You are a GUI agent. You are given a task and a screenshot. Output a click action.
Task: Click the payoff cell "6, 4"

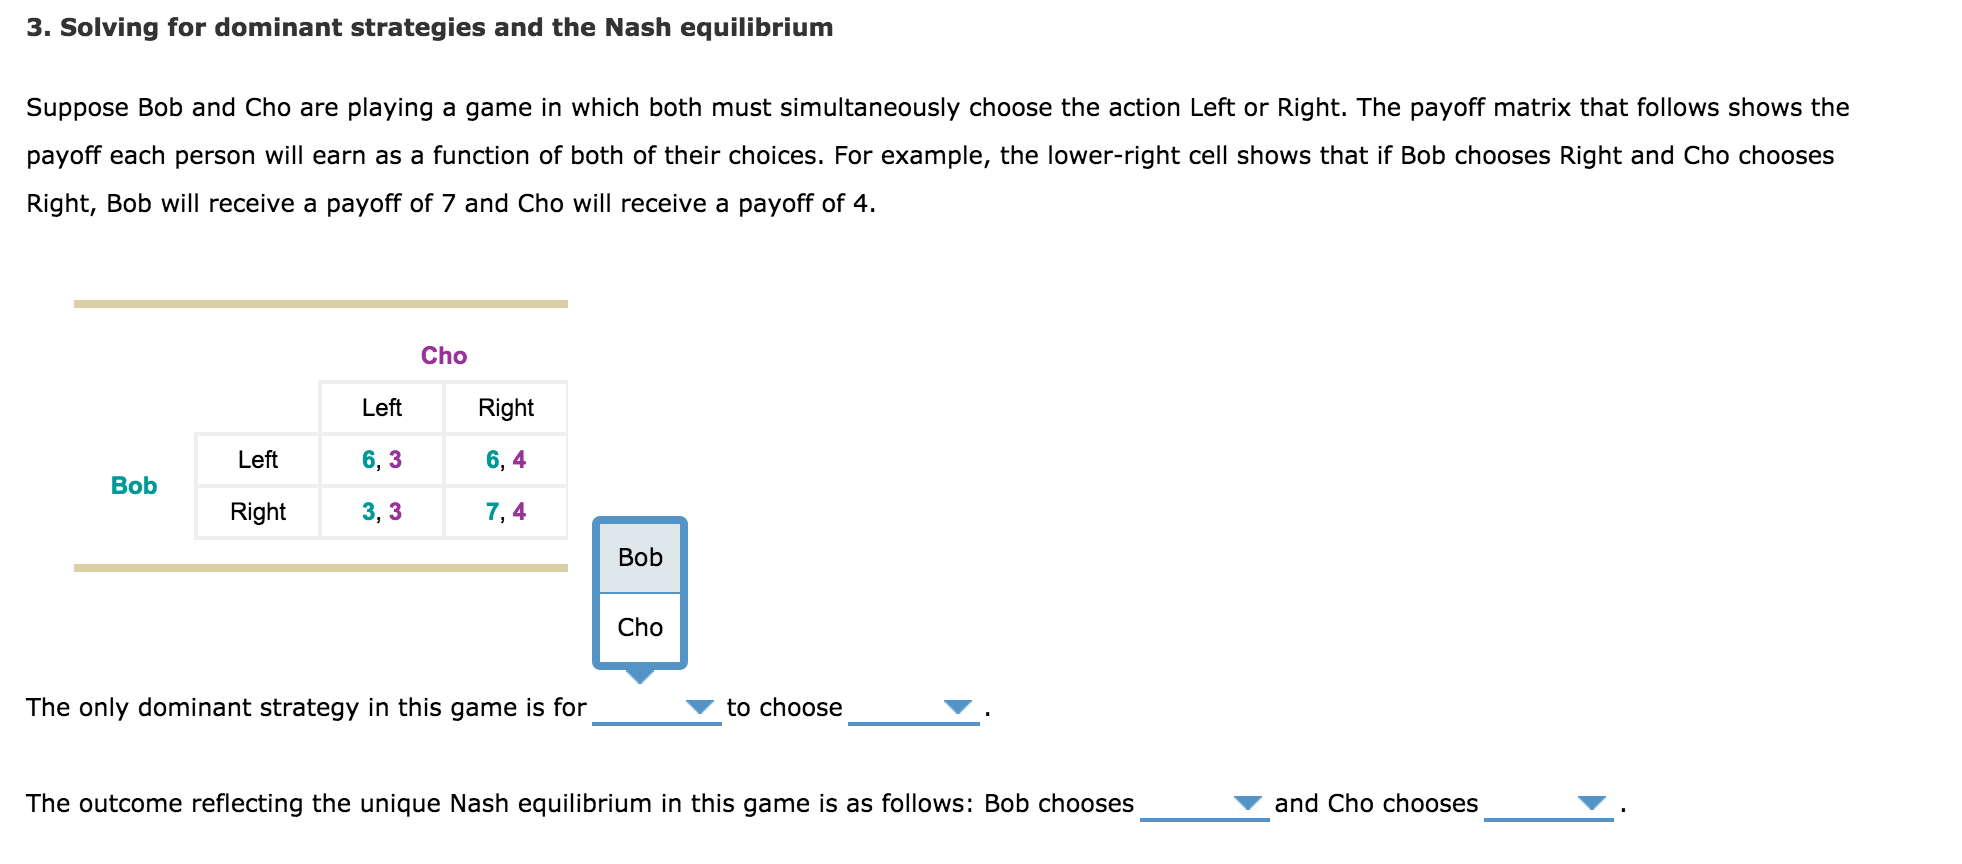click(x=506, y=459)
